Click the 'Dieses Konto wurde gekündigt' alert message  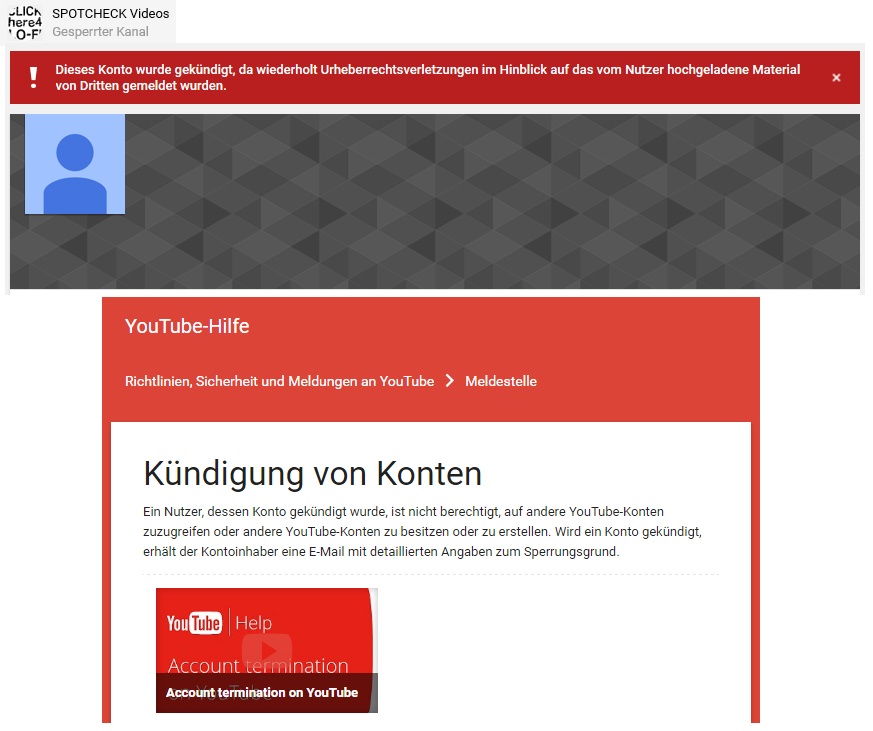pos(428,77)
